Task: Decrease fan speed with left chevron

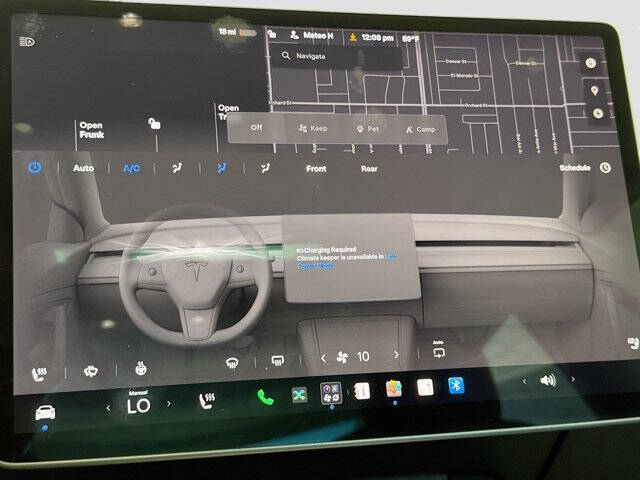Action: [323, 358]
